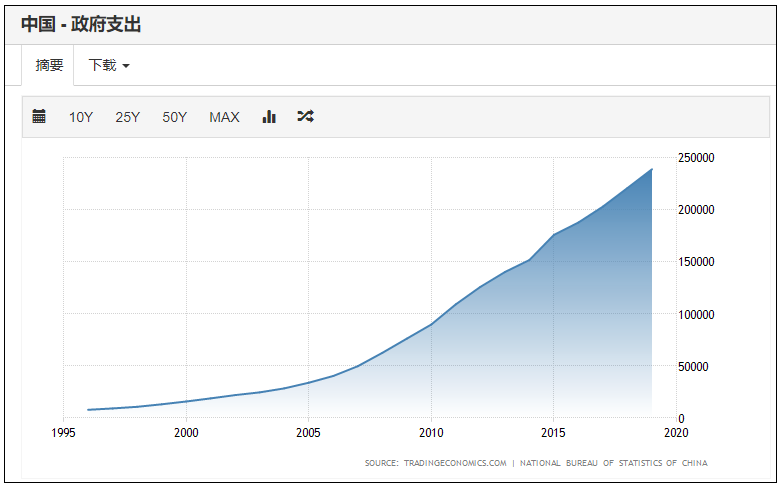The width and height of the screenshot is (781, 488).
Task: Click the 2000 label on the x-axis
Action: point(186,433)
